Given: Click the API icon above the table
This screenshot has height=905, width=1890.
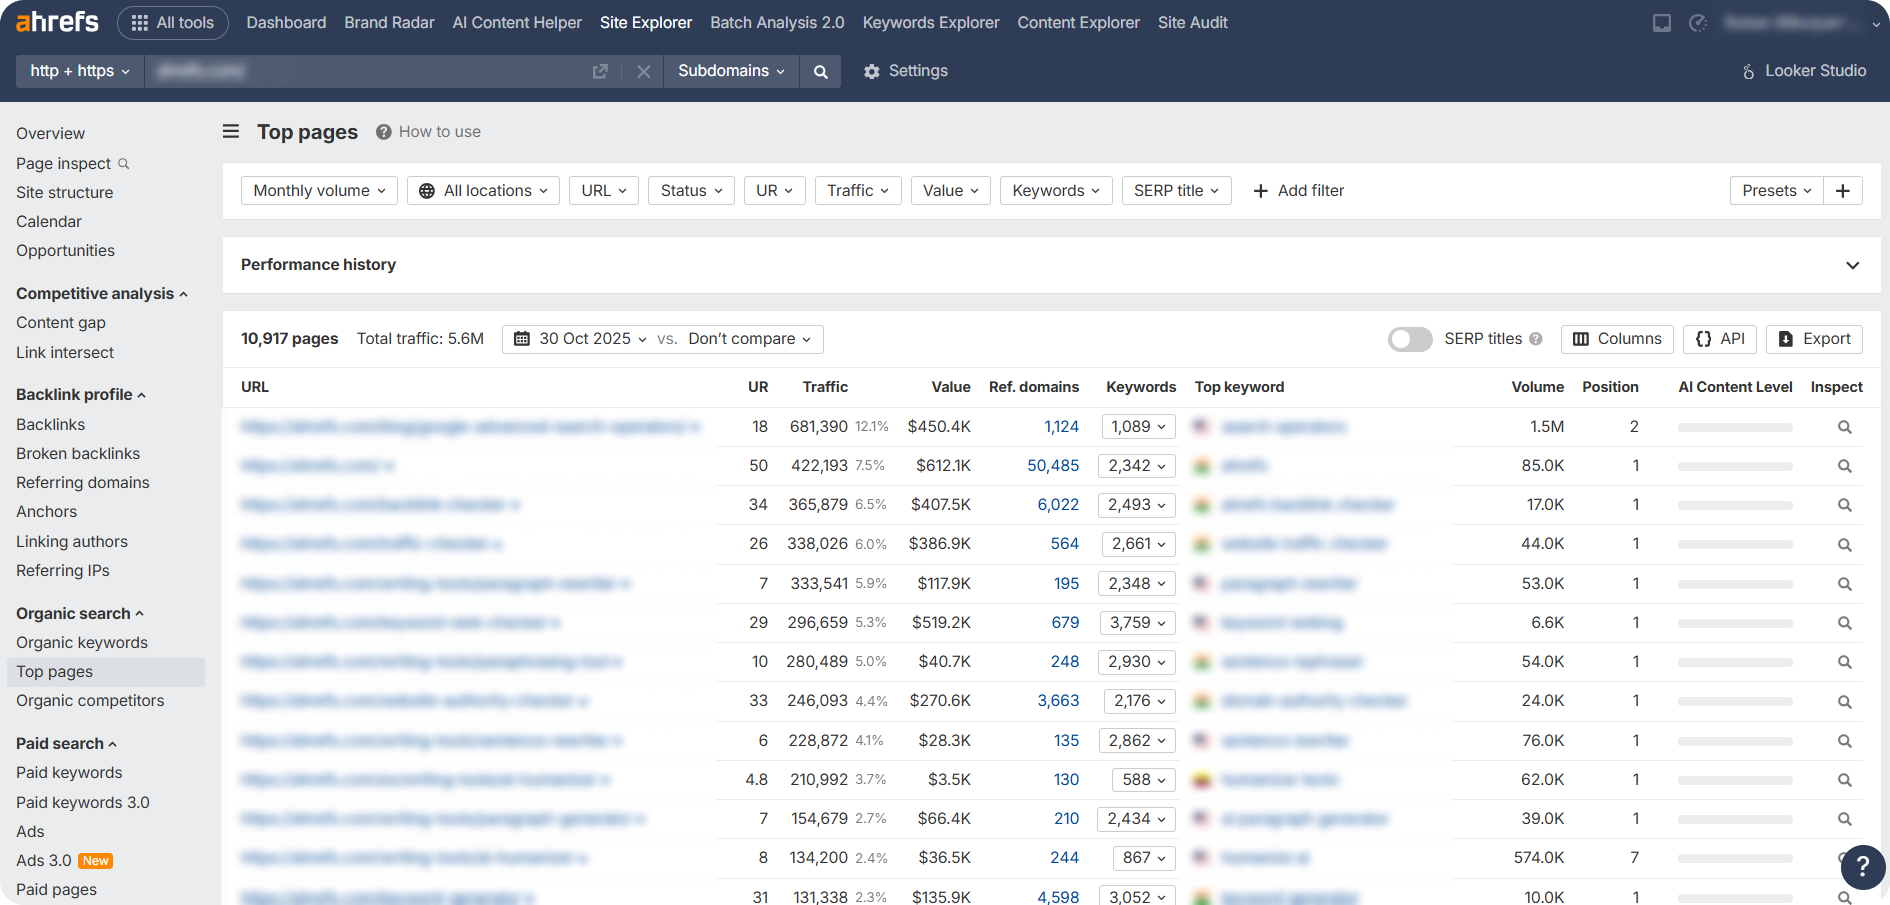Looking at the screenshot, I should click(1719, 339).
